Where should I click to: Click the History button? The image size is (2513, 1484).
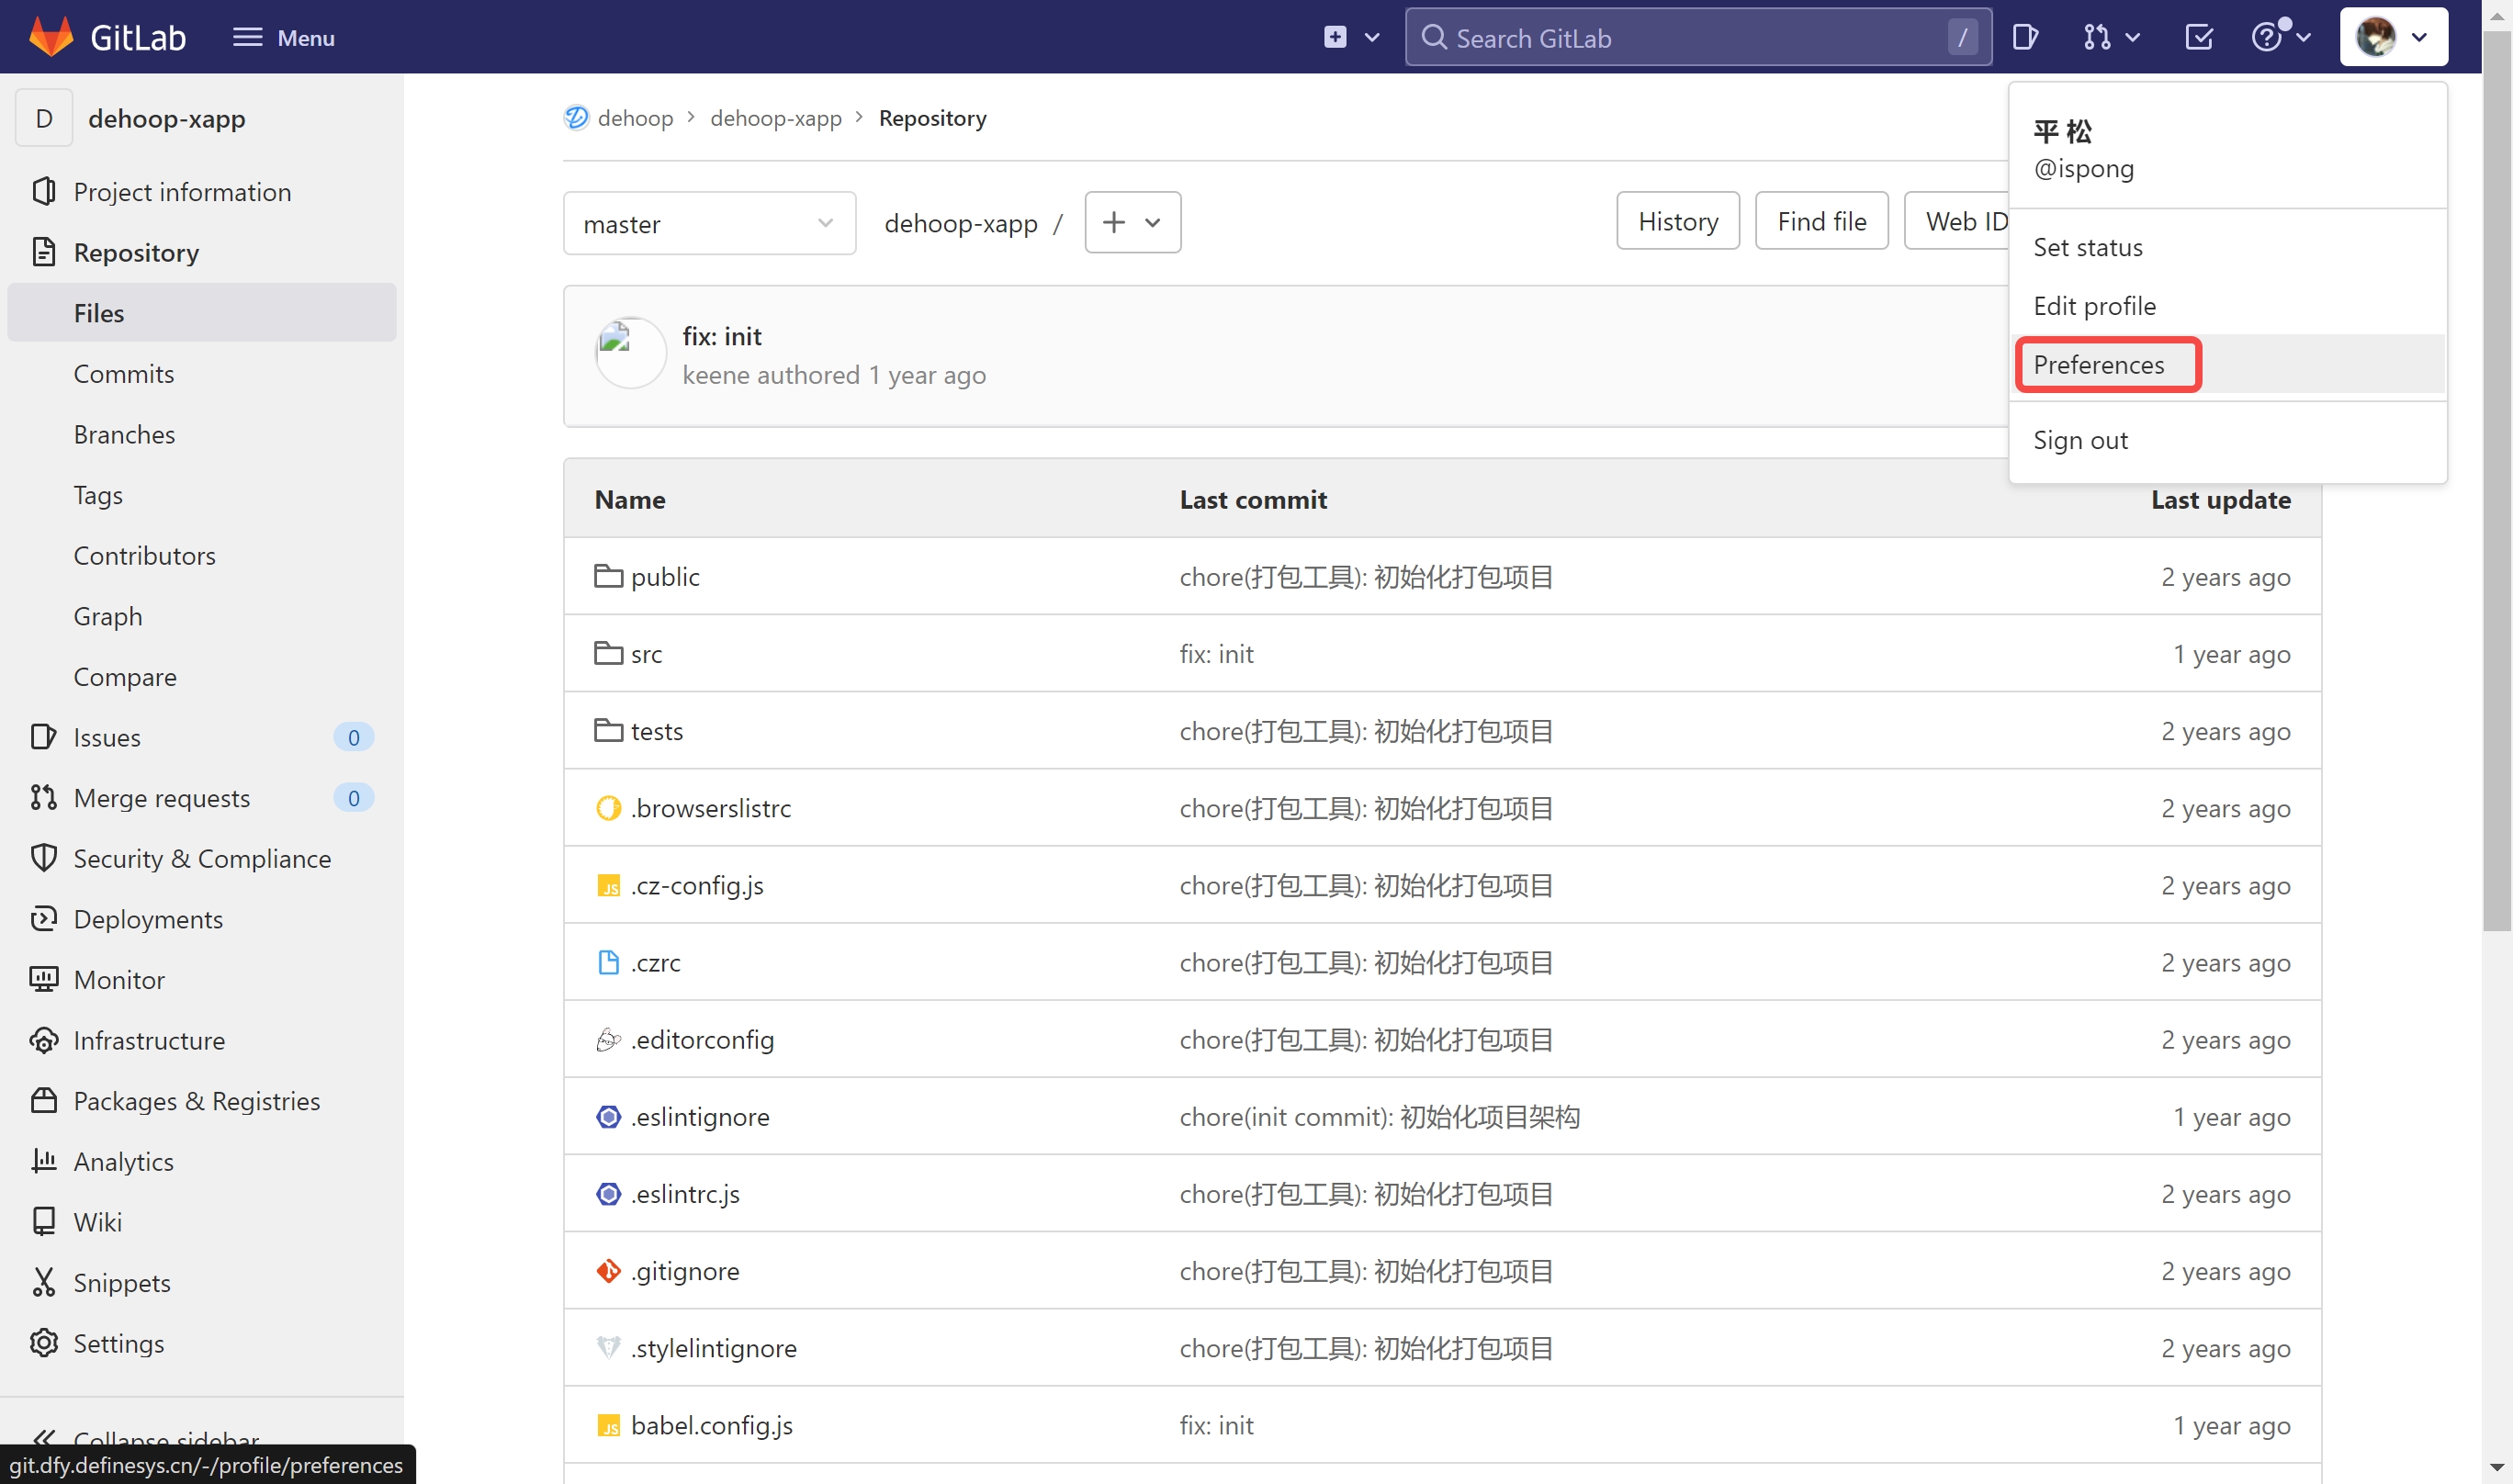tap(1677, 221)
